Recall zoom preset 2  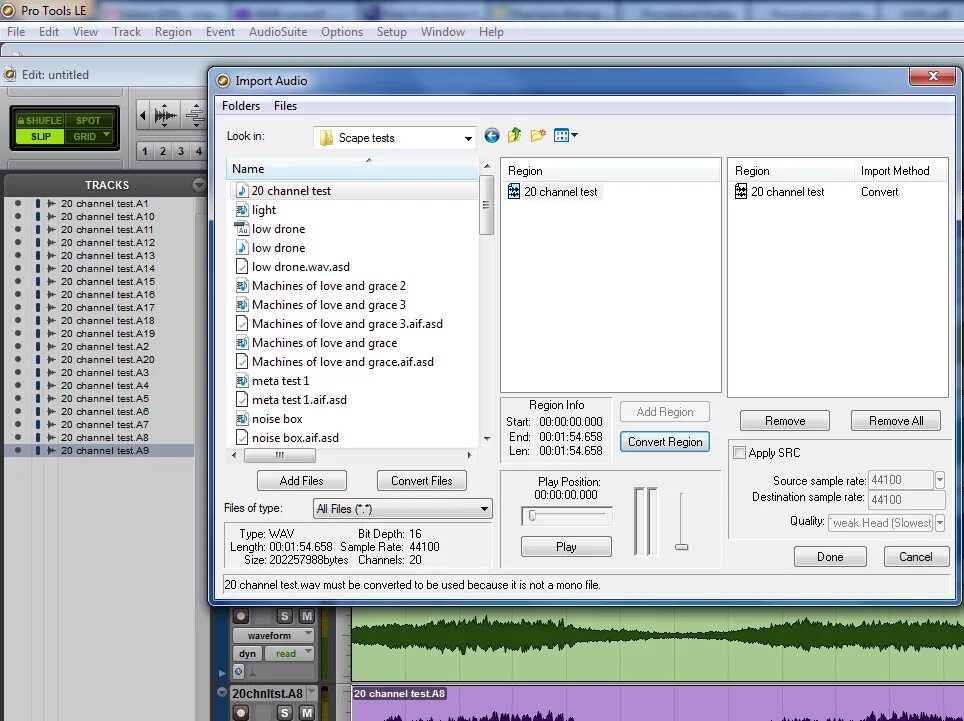tap(163, 151)
